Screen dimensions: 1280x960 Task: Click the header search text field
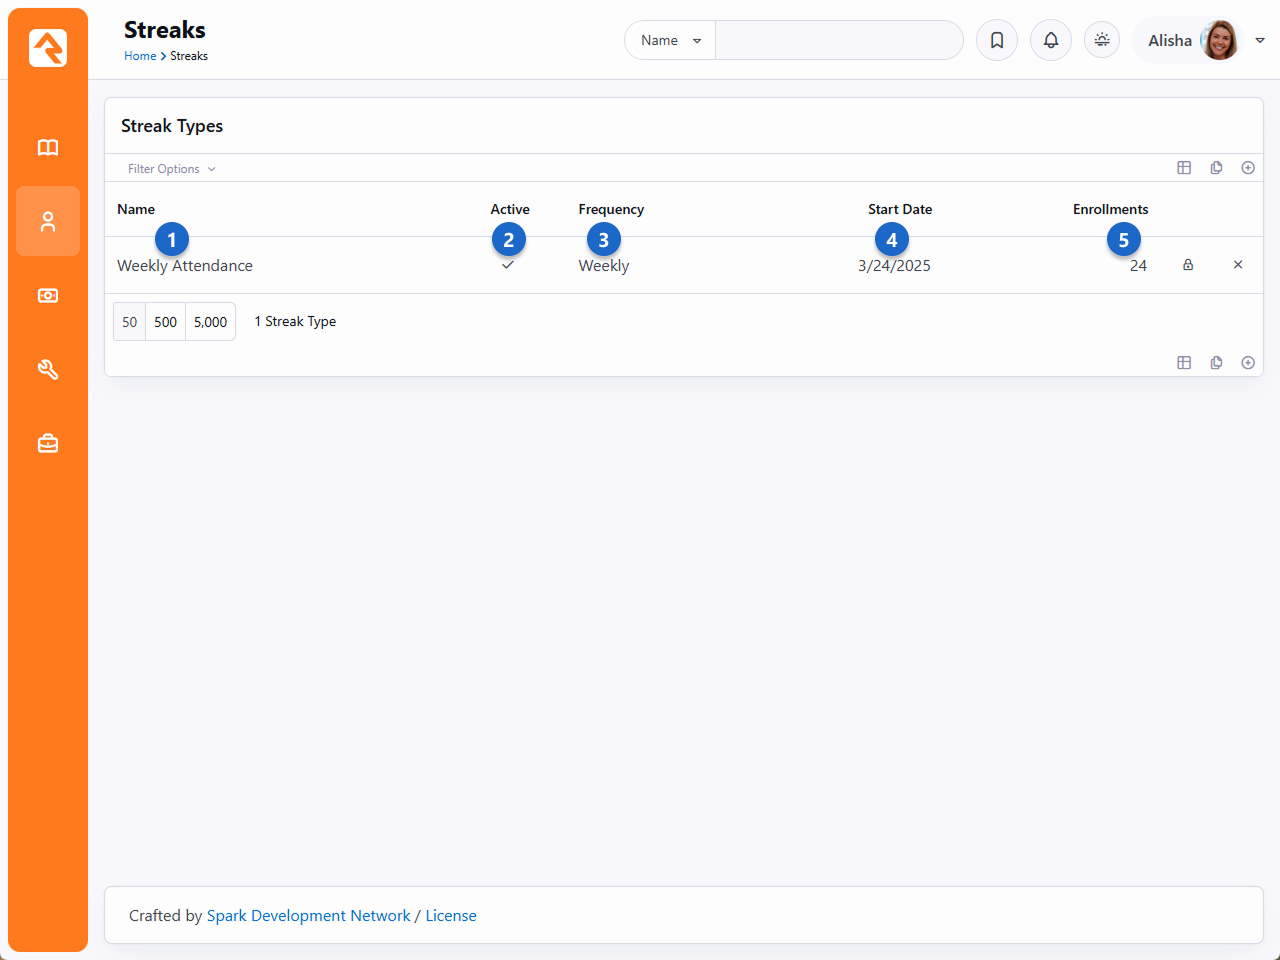pyautogui.click(x=838, y=41)
